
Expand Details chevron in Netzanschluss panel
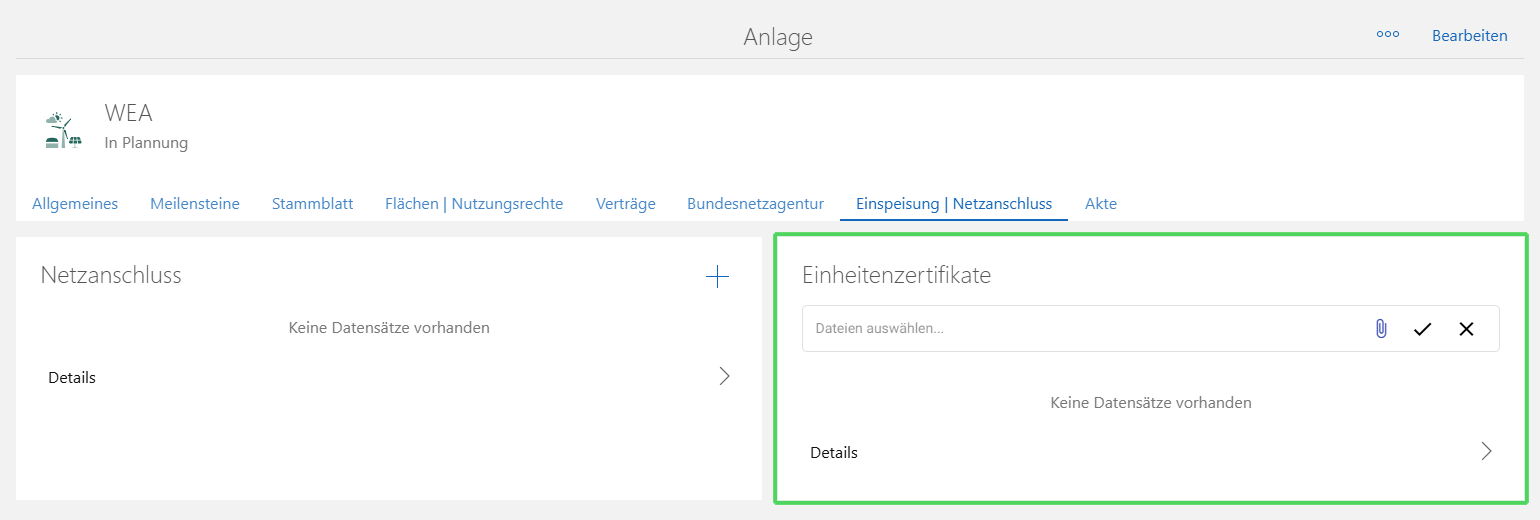coord(725,376)
